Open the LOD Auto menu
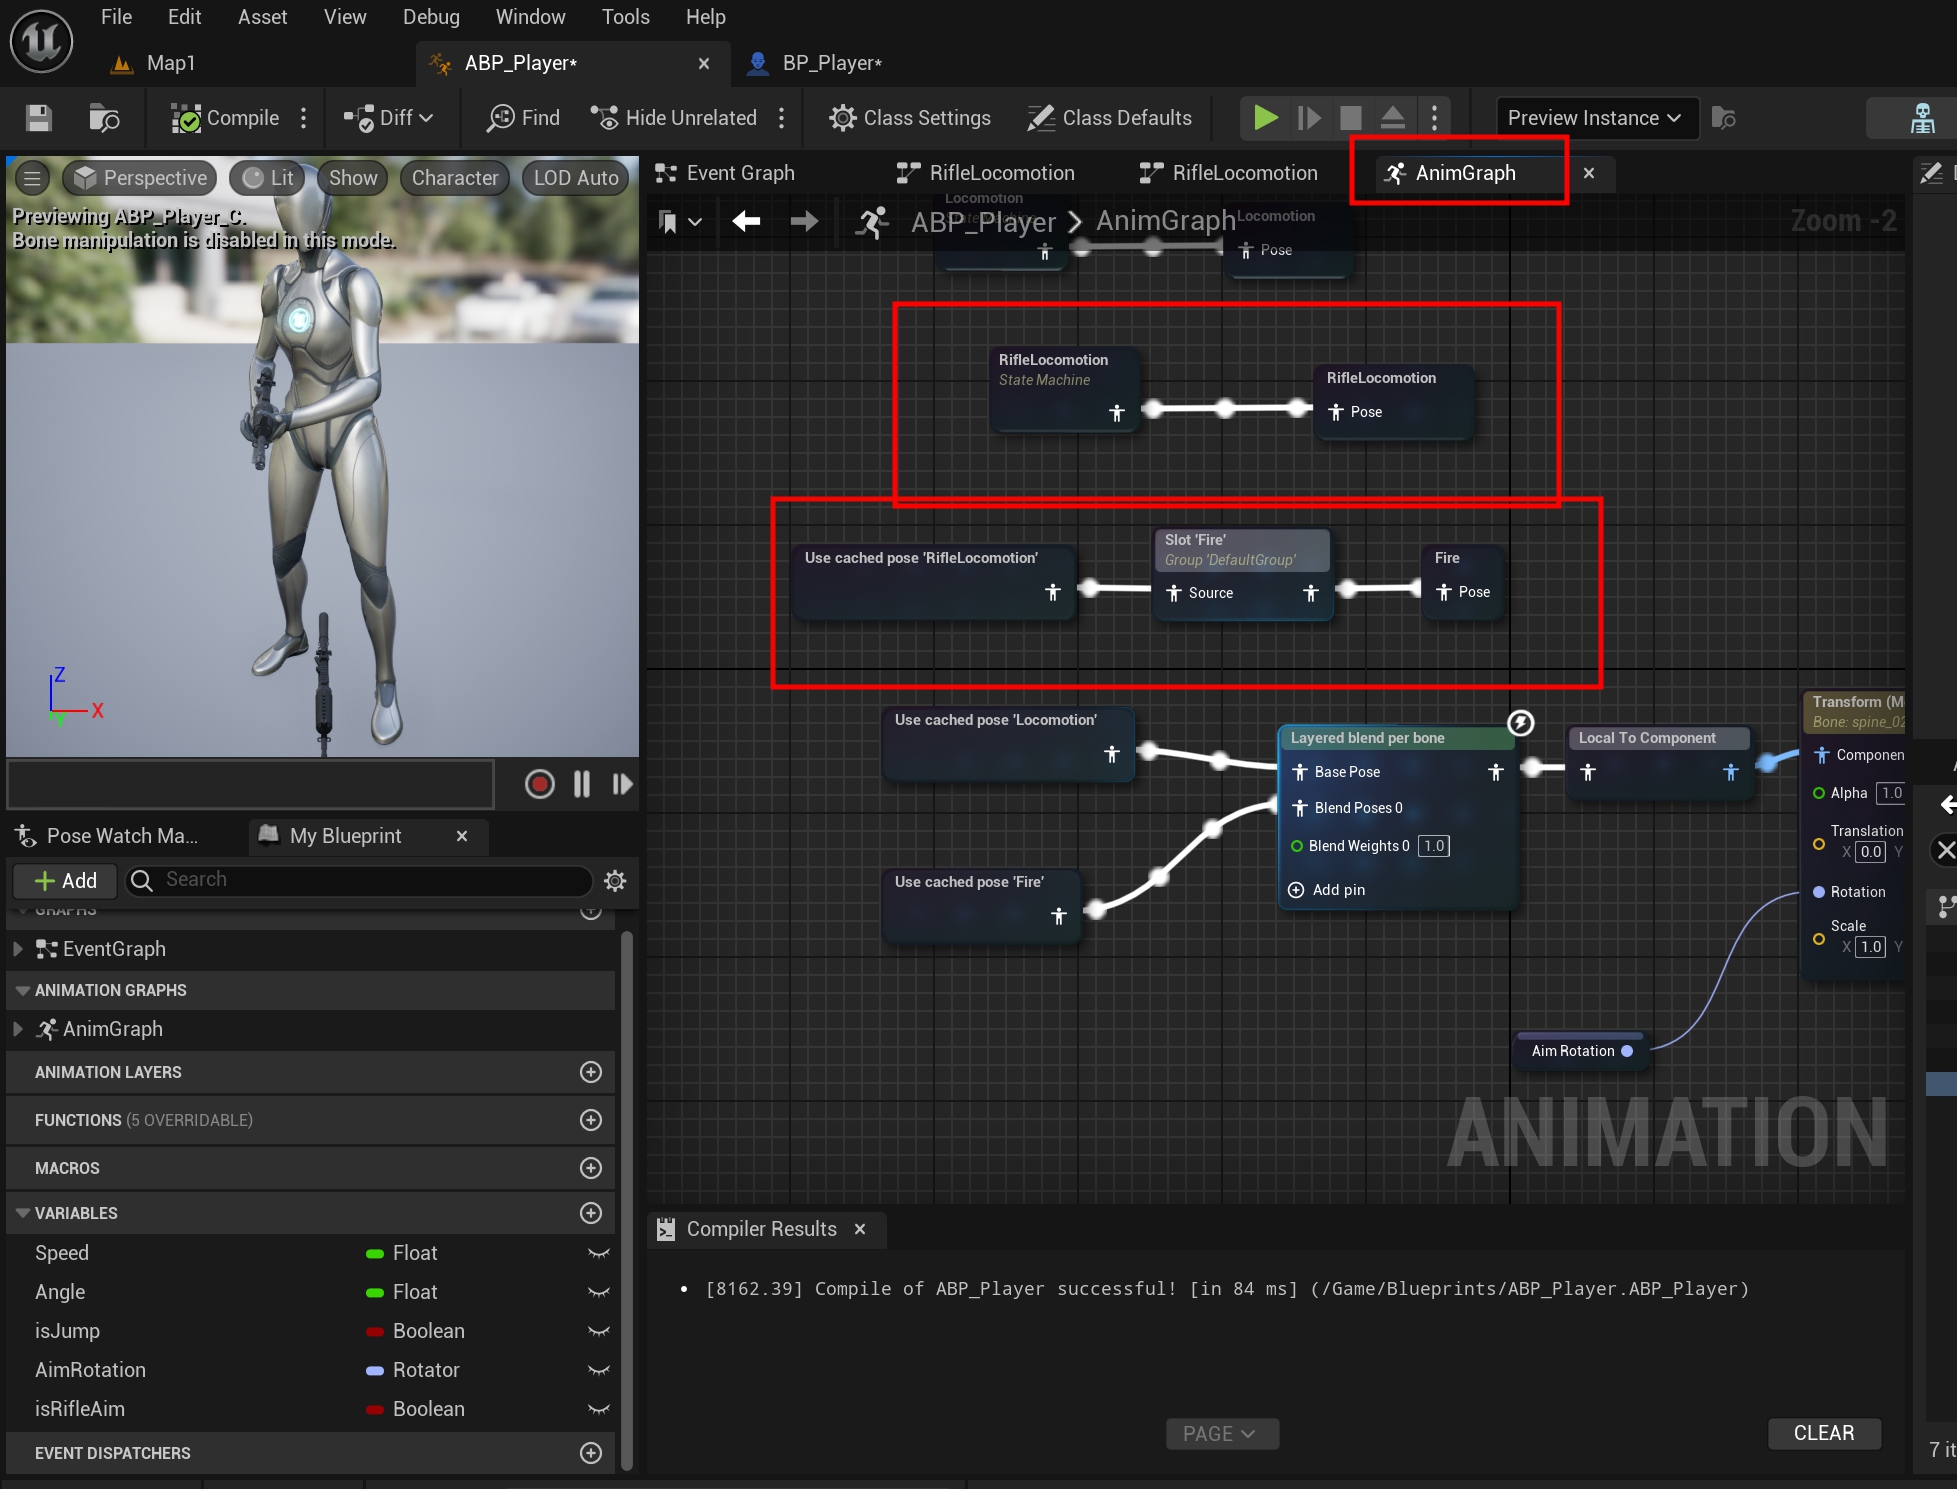This screenshot has width=1957, height=1489. tap(576, 178)
